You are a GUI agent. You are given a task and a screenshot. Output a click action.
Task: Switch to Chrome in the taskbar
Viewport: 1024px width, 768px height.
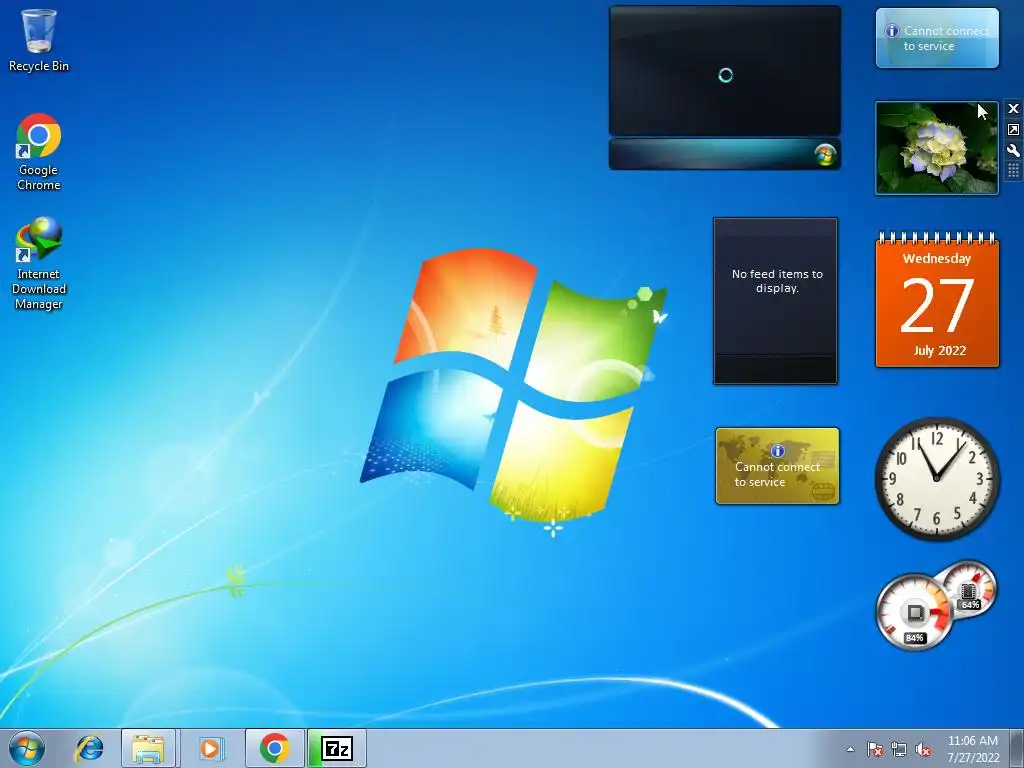(x=274, y=748)
